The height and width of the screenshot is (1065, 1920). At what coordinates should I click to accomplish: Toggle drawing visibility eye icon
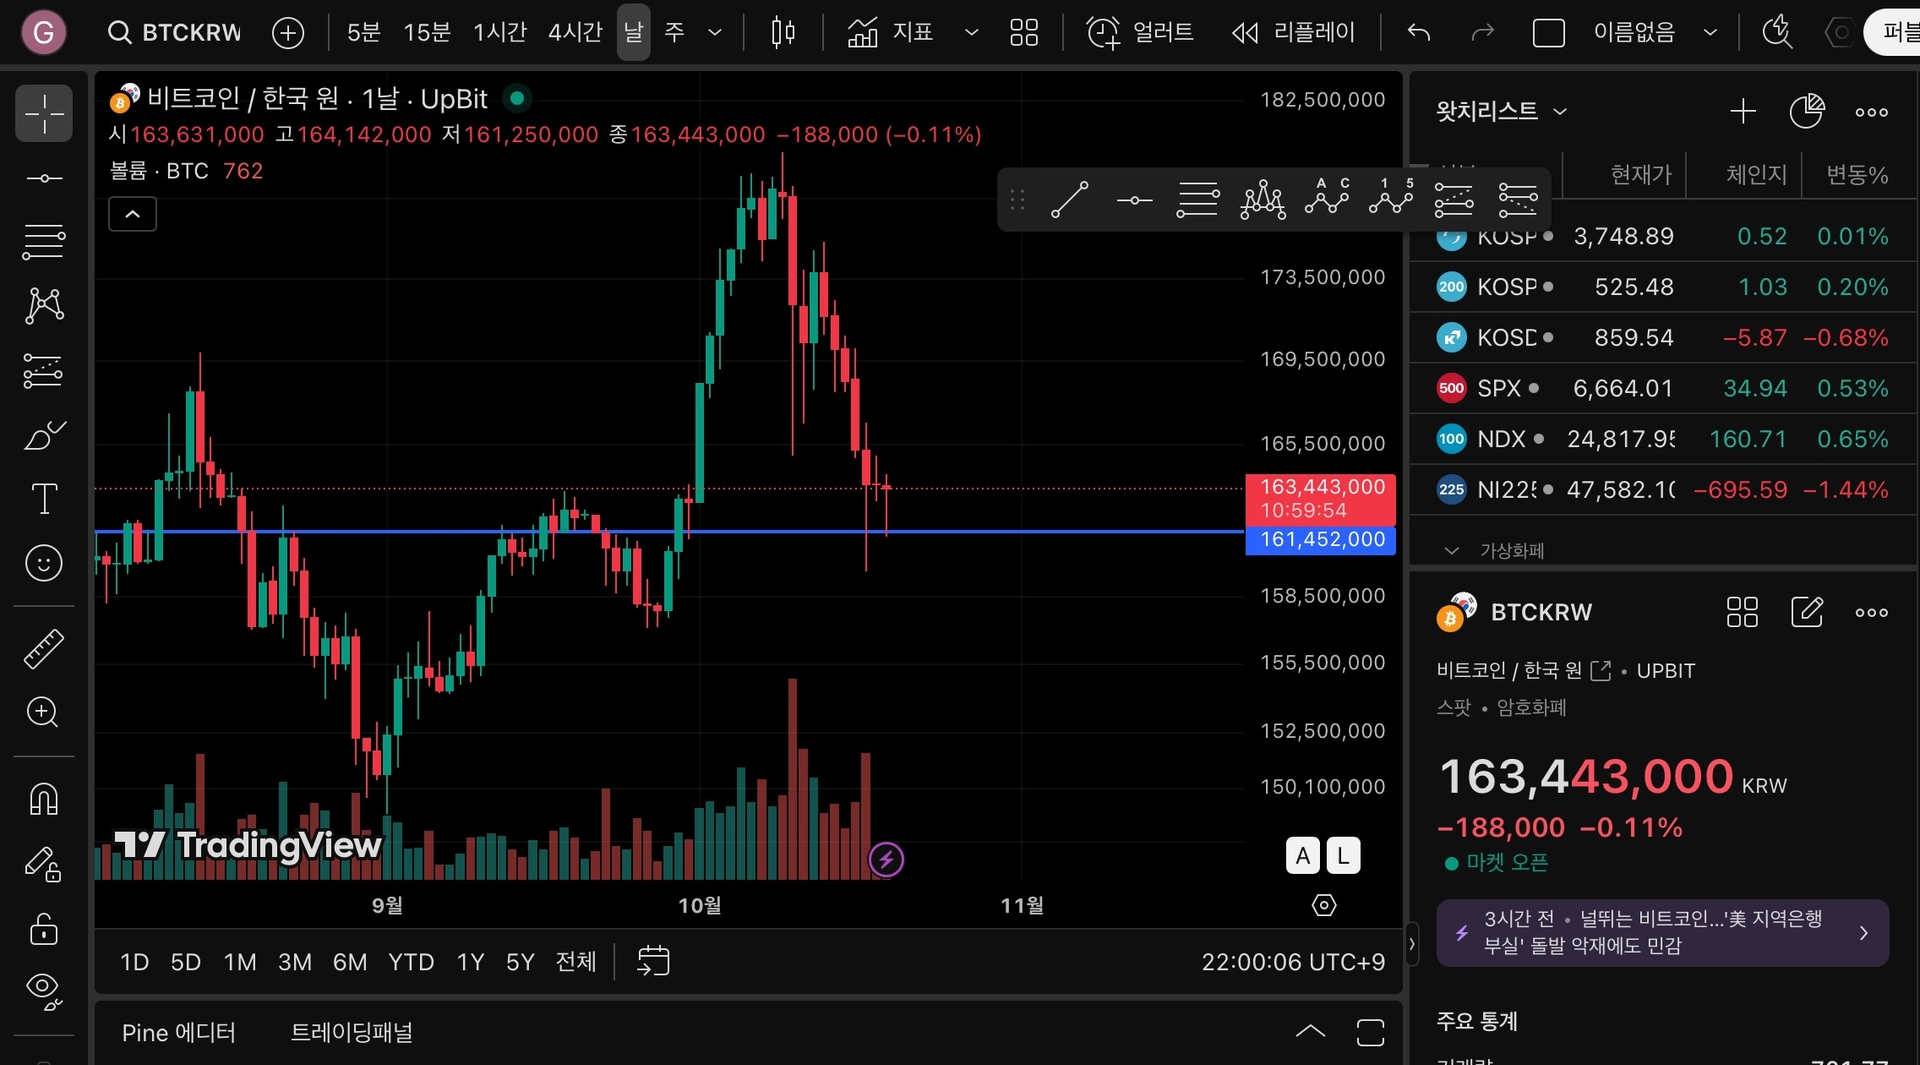(x=44, y=990)
